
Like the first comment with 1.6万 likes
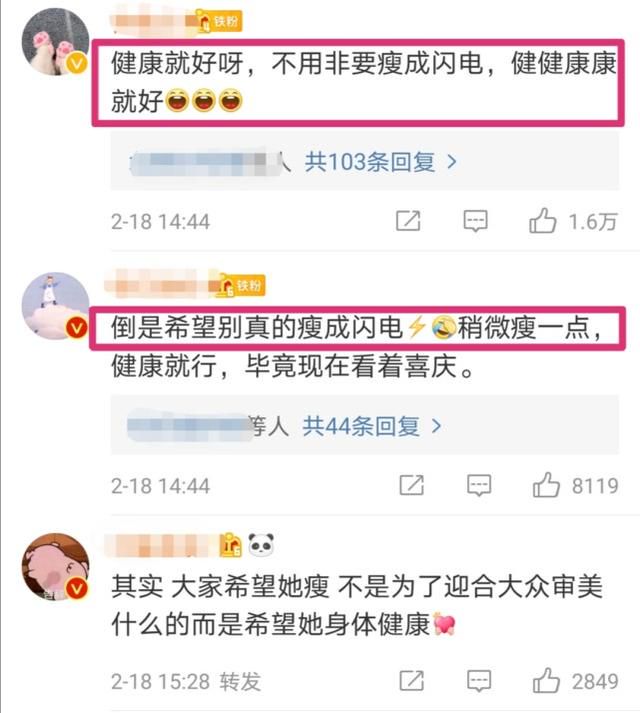[542, 221]
